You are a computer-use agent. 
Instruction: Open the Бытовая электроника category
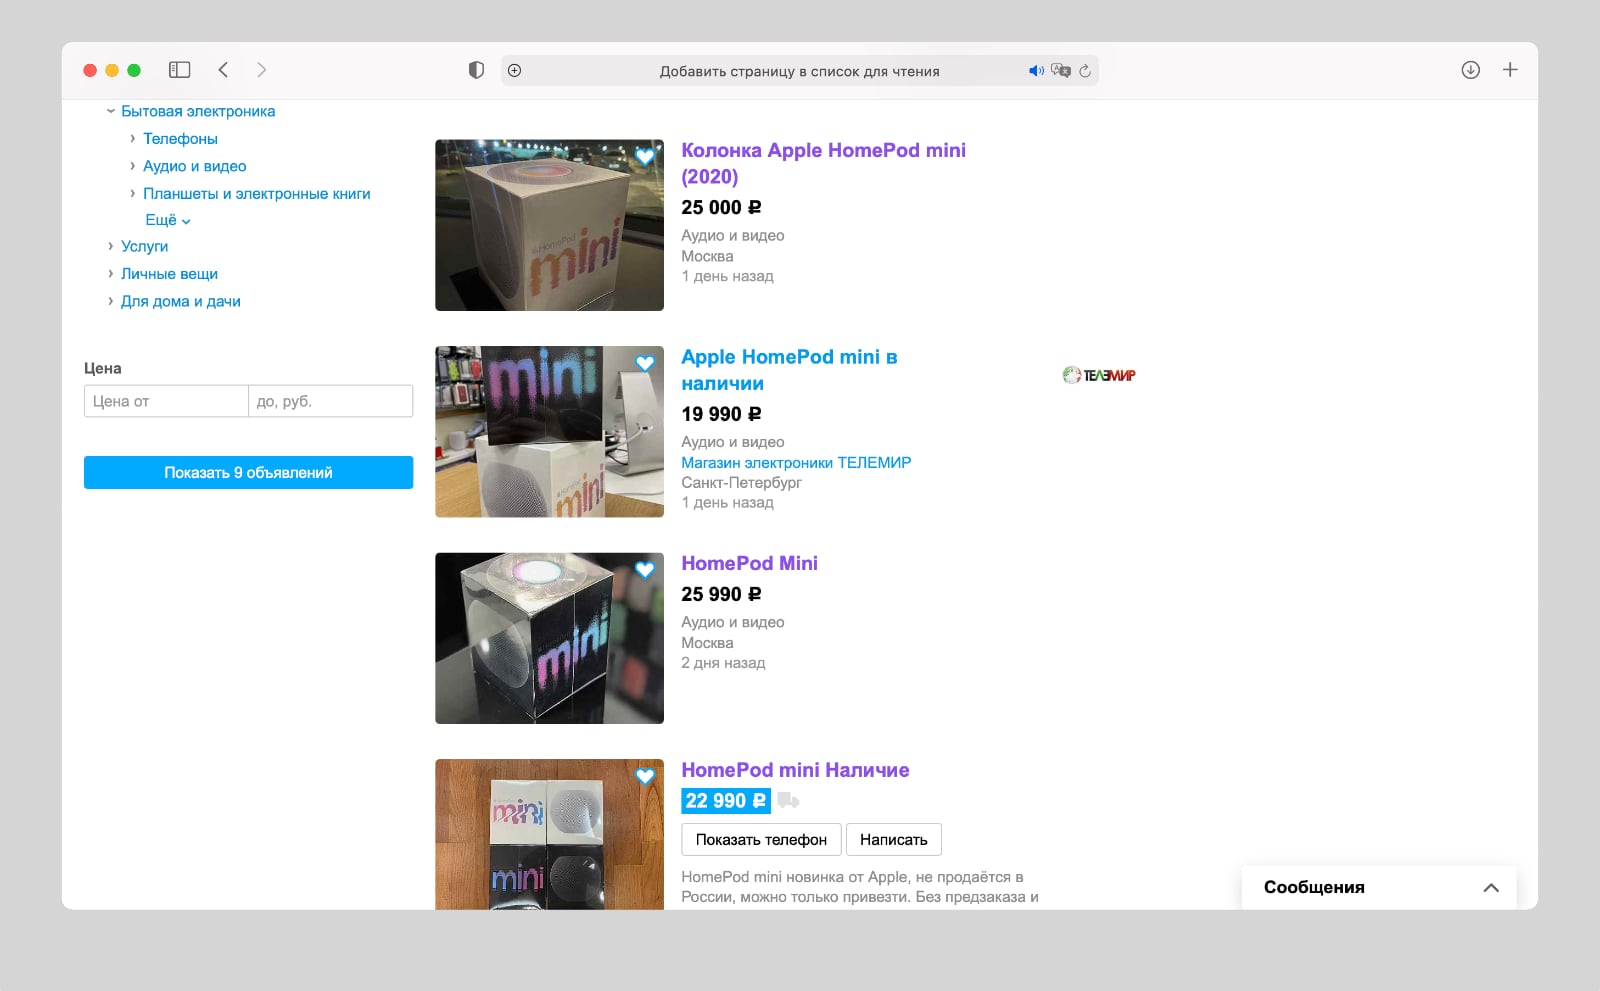pyautogui.click(x=198, y=111)
